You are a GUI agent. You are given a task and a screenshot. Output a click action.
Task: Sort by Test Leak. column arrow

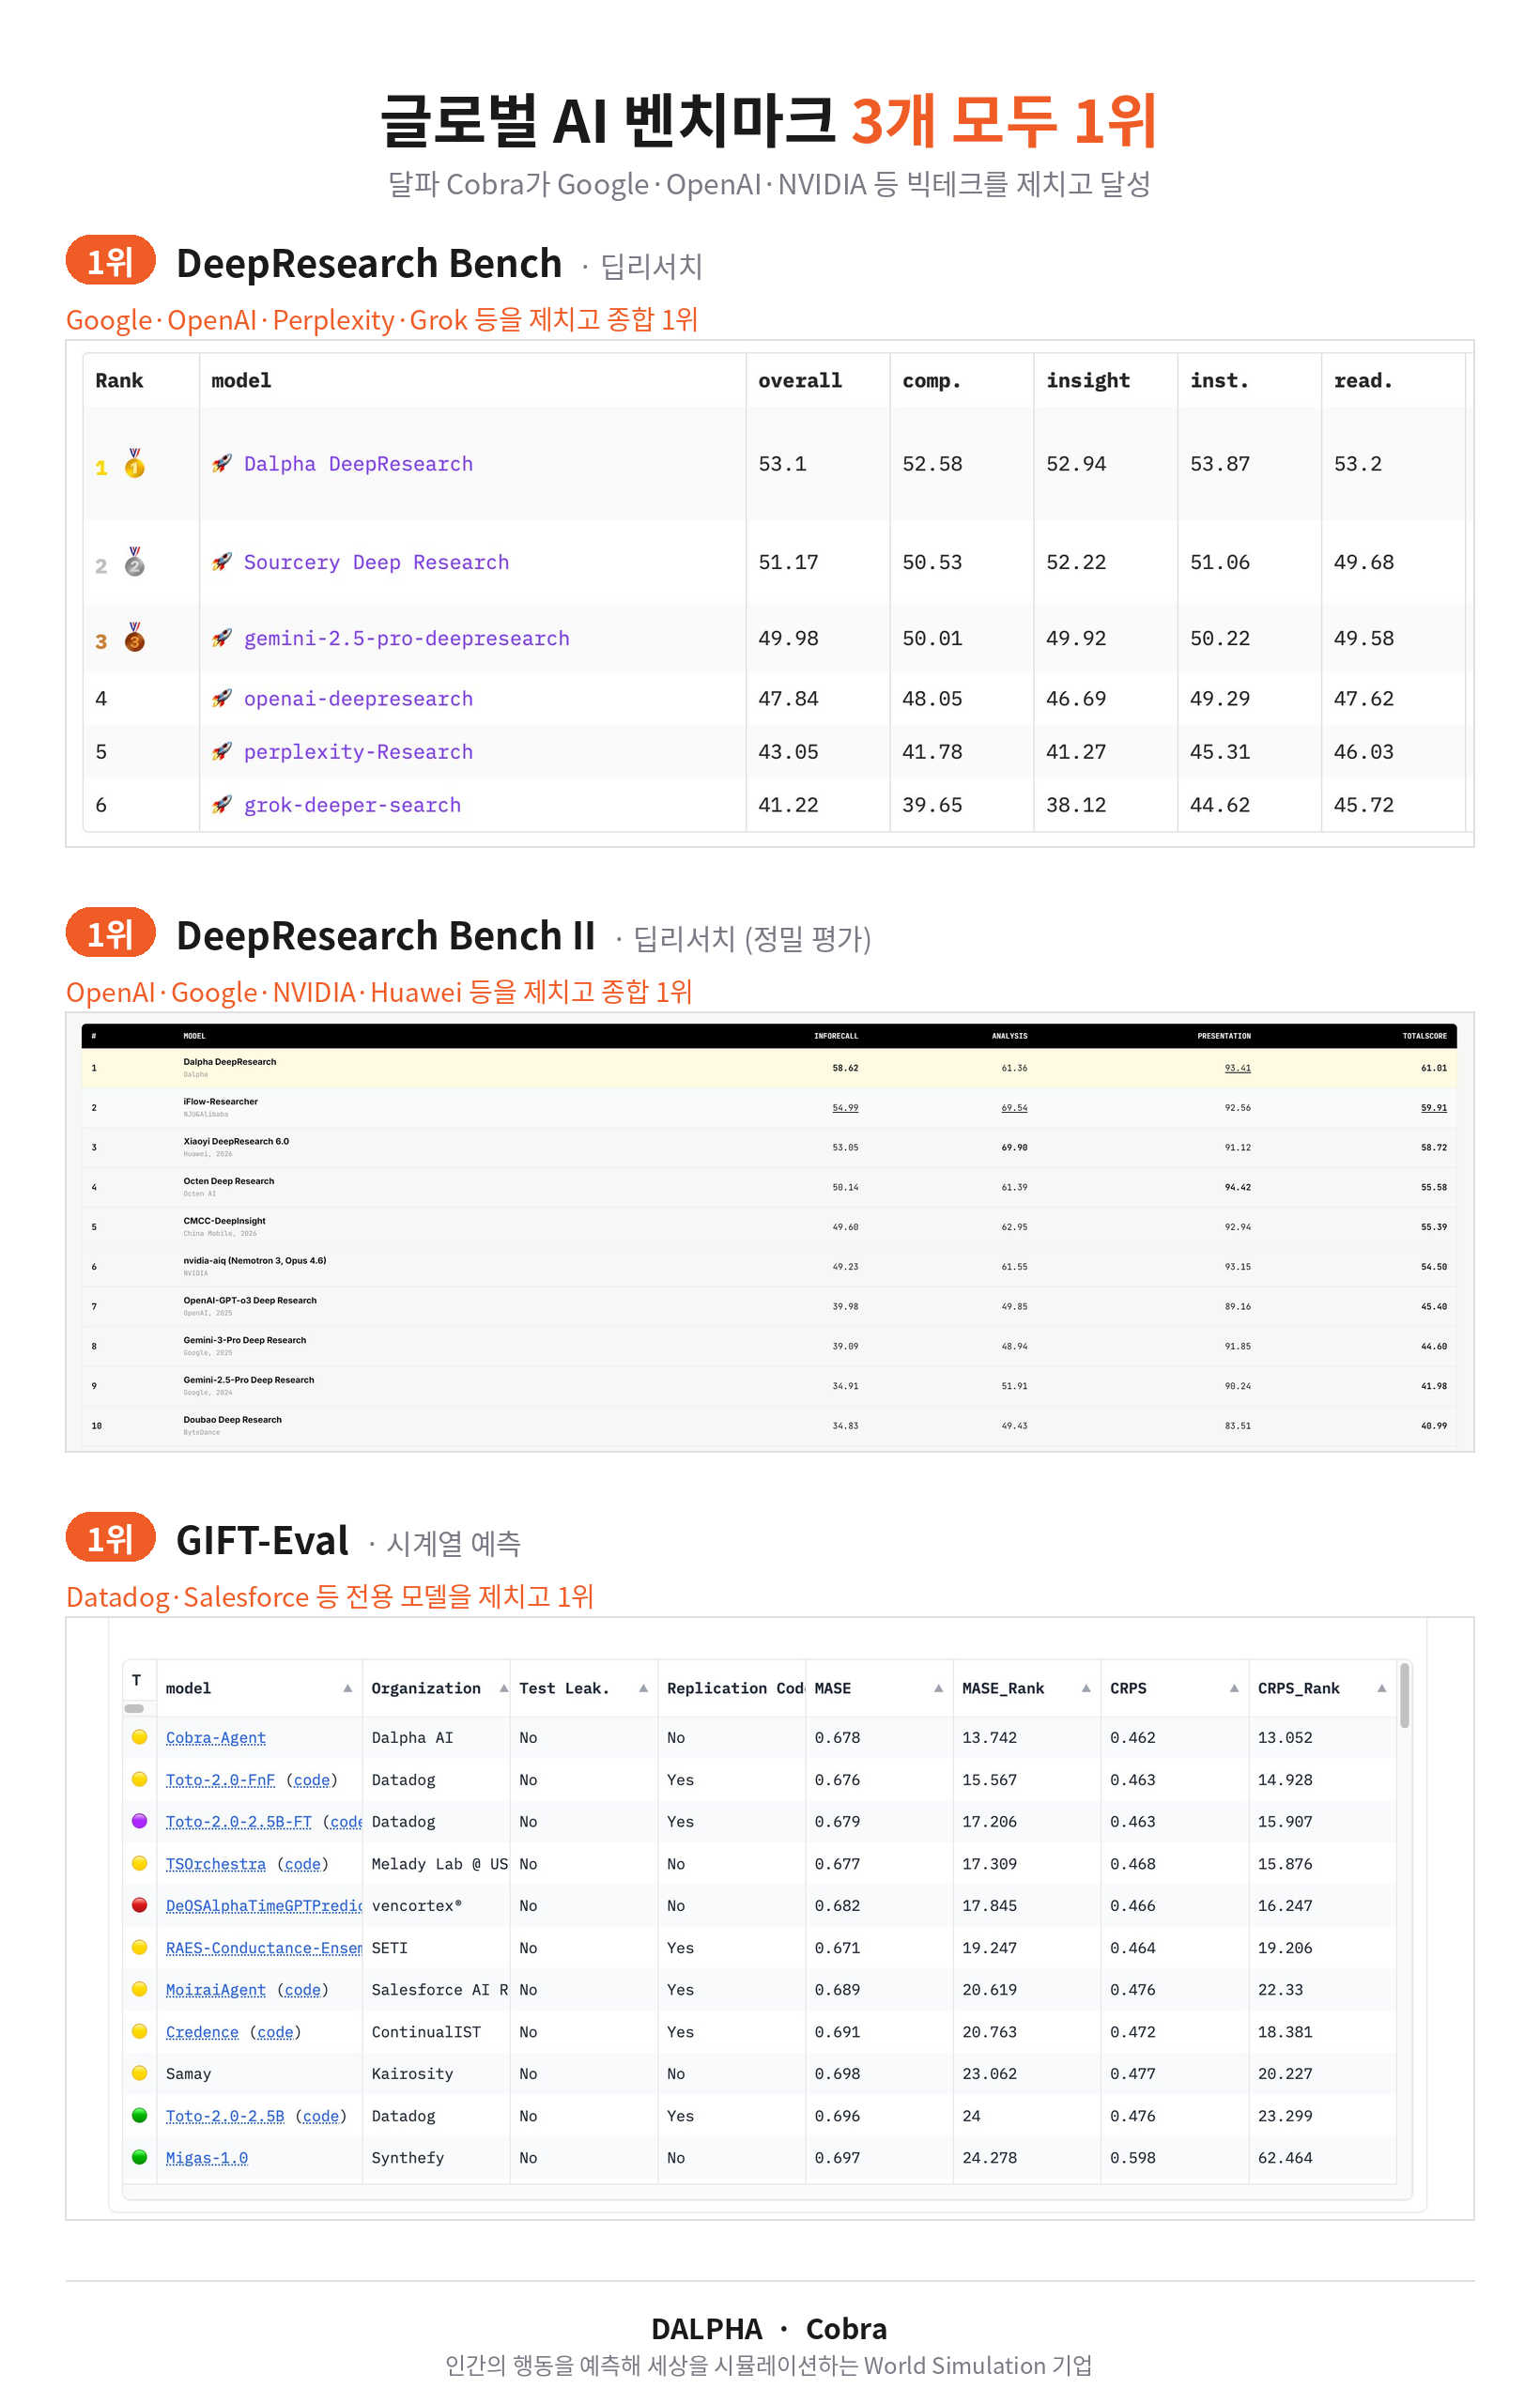(x=643, y=1688)
